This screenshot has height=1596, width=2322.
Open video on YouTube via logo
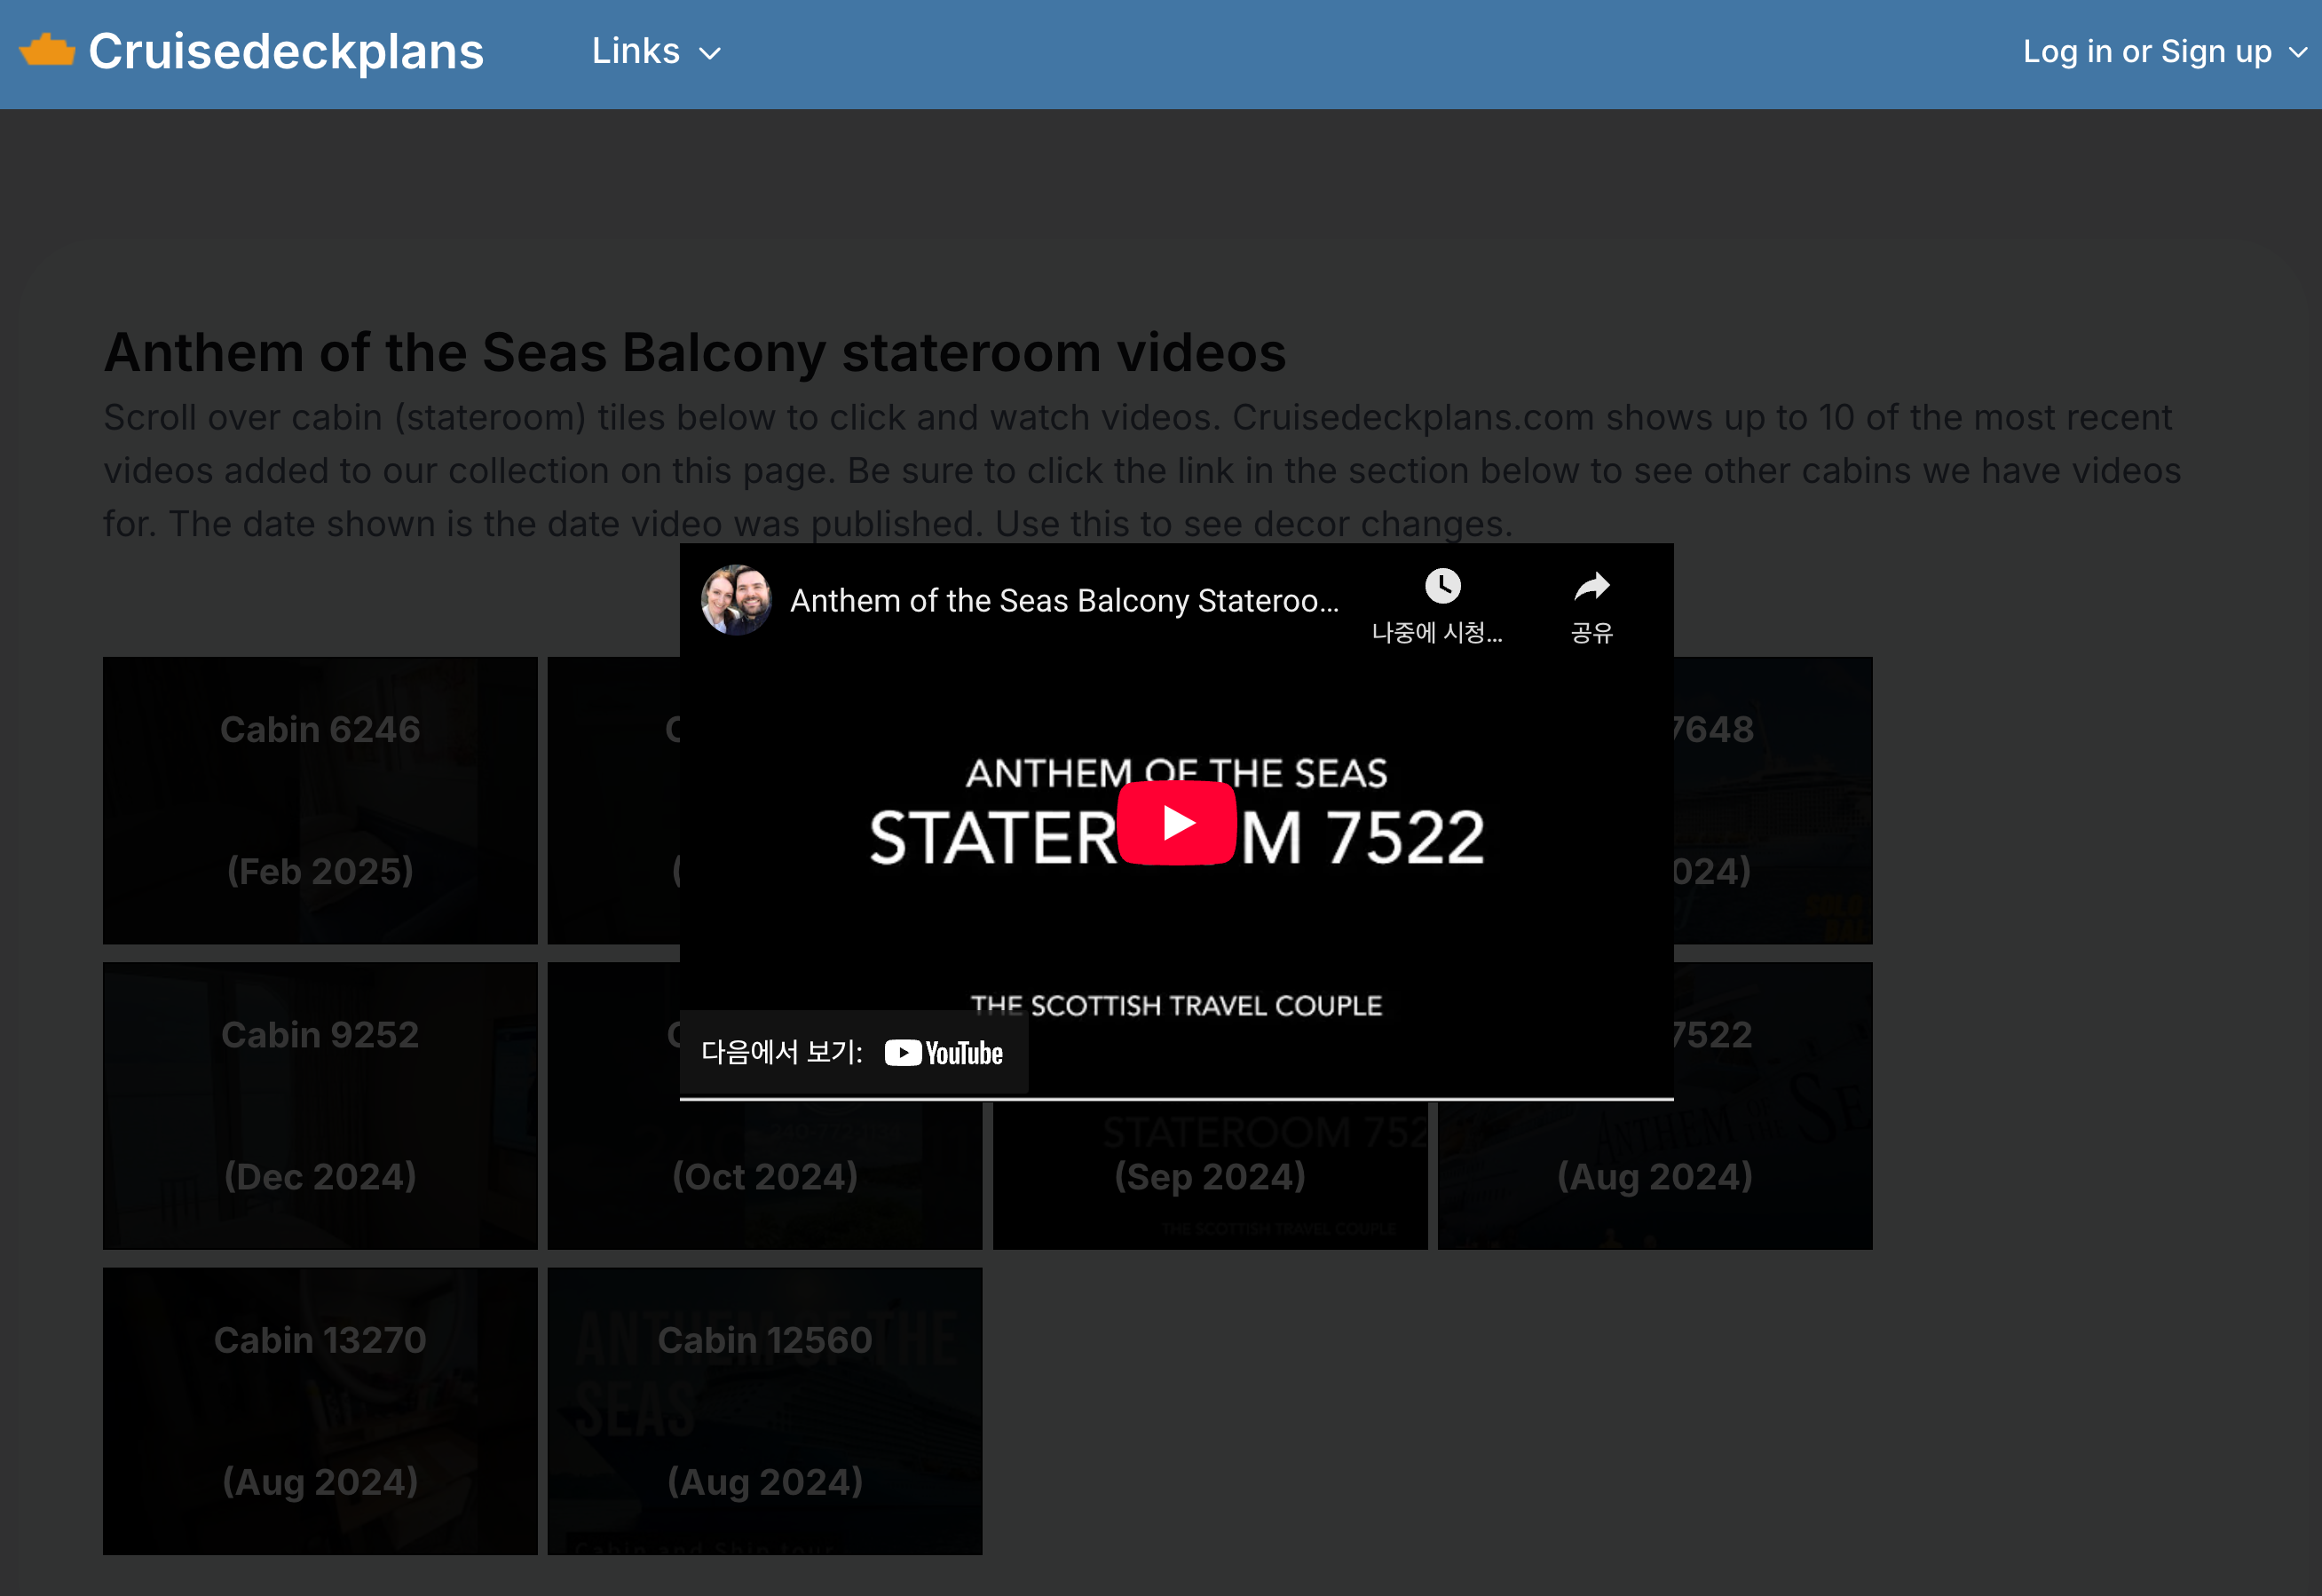click(943, 1053)
